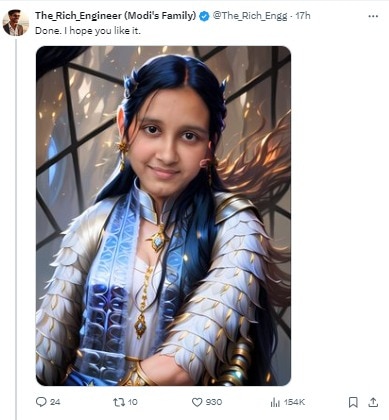This screenshot has height=420, width=389.
Task: Open the attached fantasy portrait image
Action: click(163, 216)
